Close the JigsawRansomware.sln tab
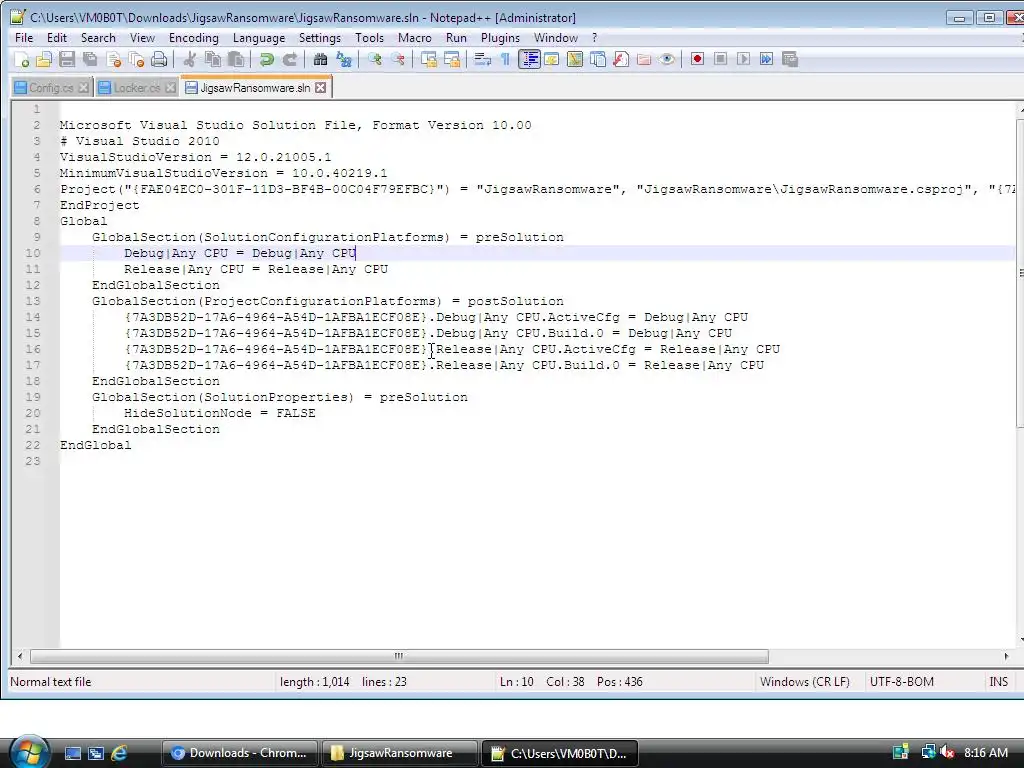The height and width of the screenshot is (768, 1024). 321,88
